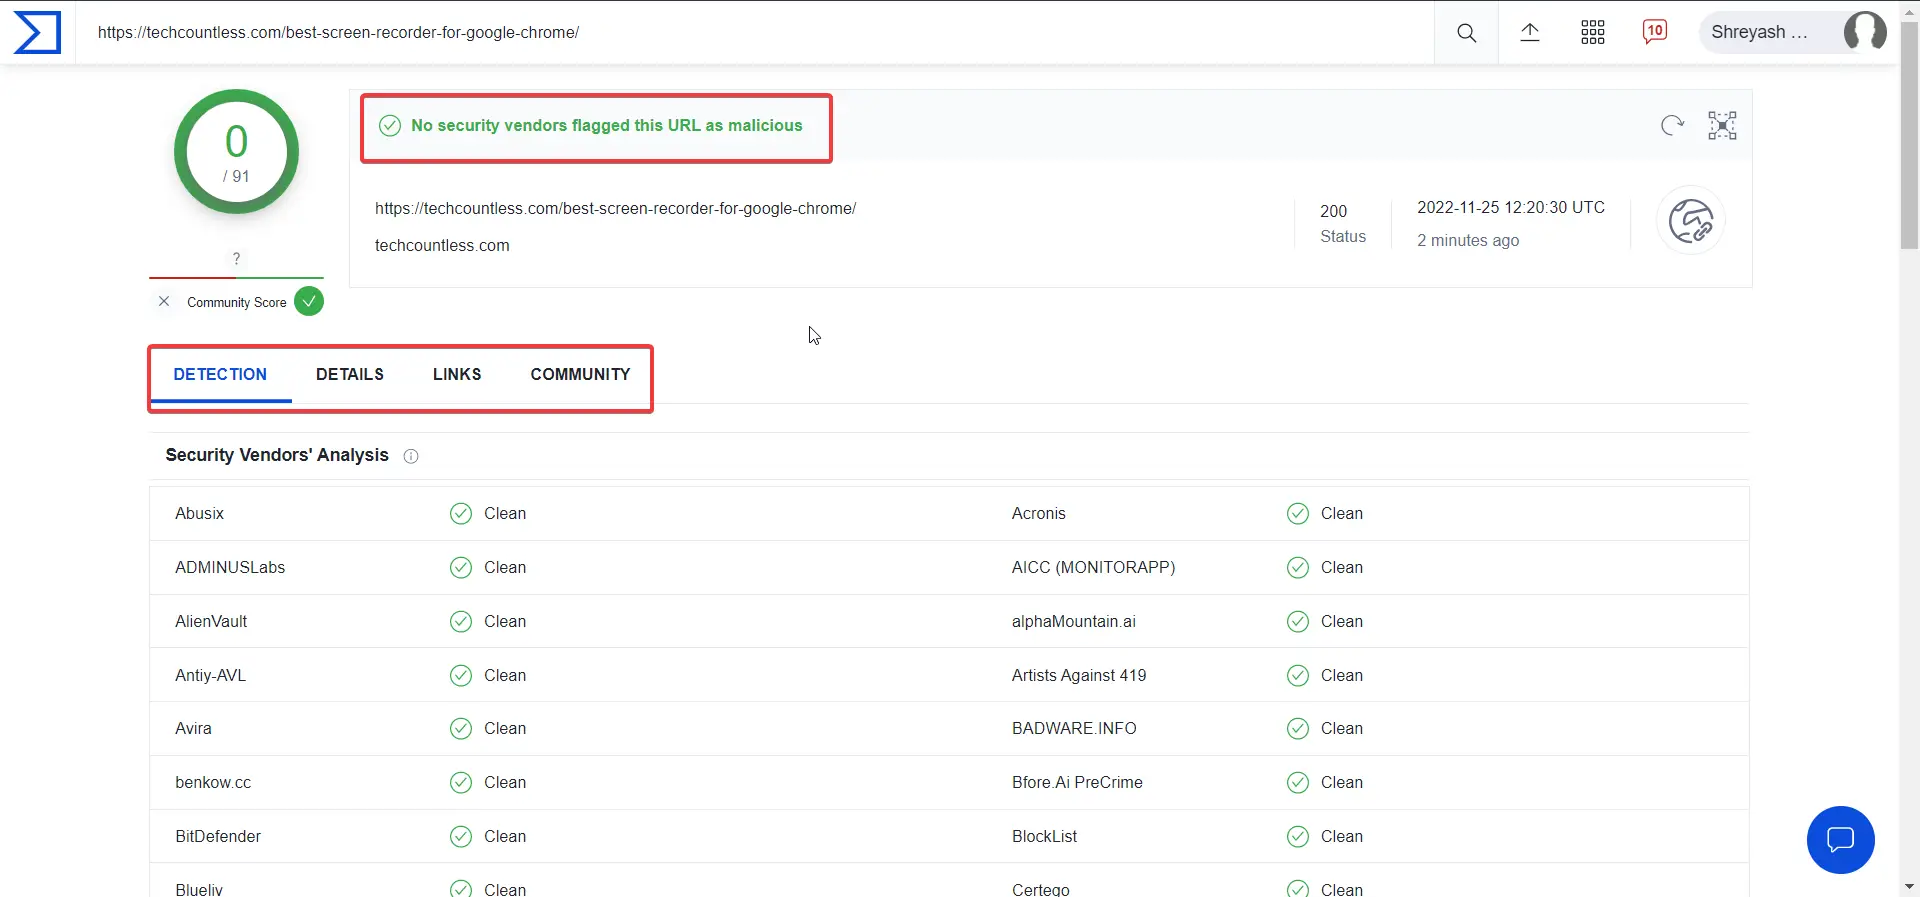The width and height of the screenshot is (1920, 897).
Task: Click the techcountless.com domain text
Action: tap(442, 245)
